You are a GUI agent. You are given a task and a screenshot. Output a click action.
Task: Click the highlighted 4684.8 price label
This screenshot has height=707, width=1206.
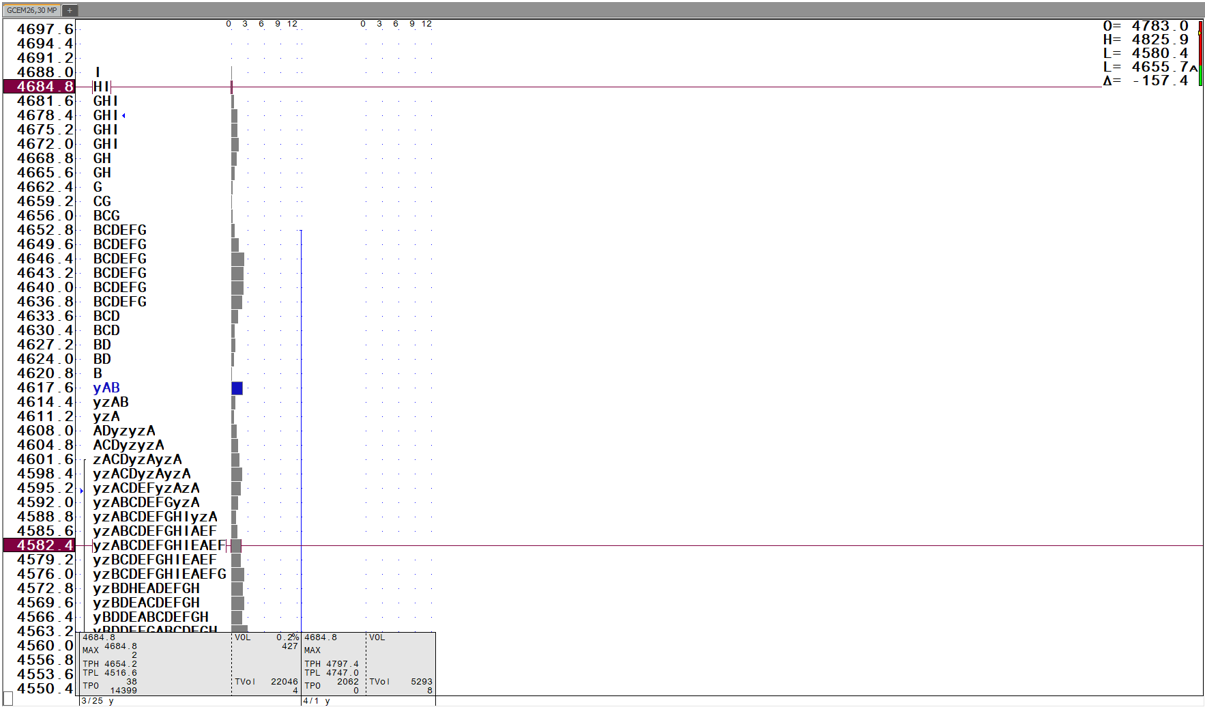click(39, 87)
